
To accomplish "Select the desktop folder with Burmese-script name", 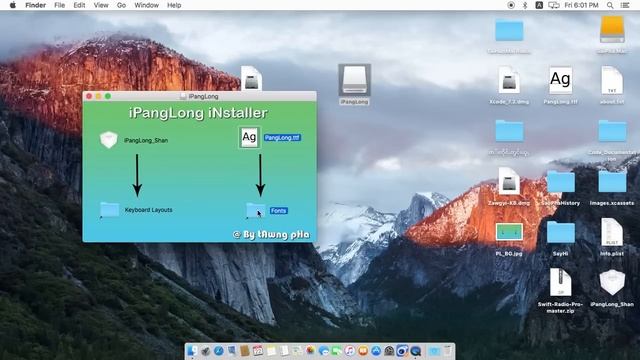I will point(509,131).
